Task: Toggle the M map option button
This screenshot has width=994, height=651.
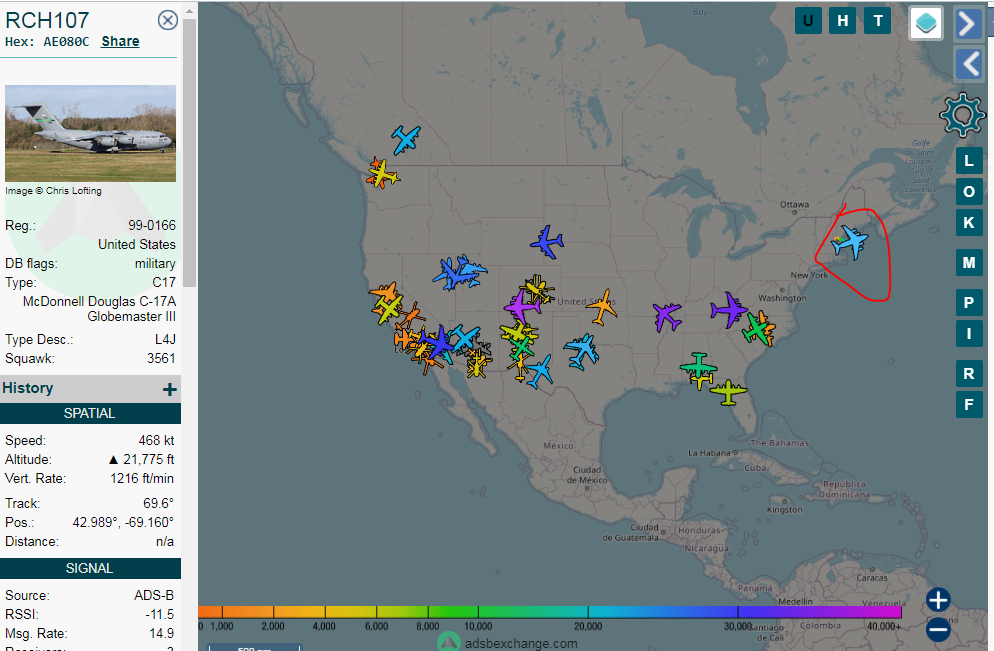Action: point(969,262)
